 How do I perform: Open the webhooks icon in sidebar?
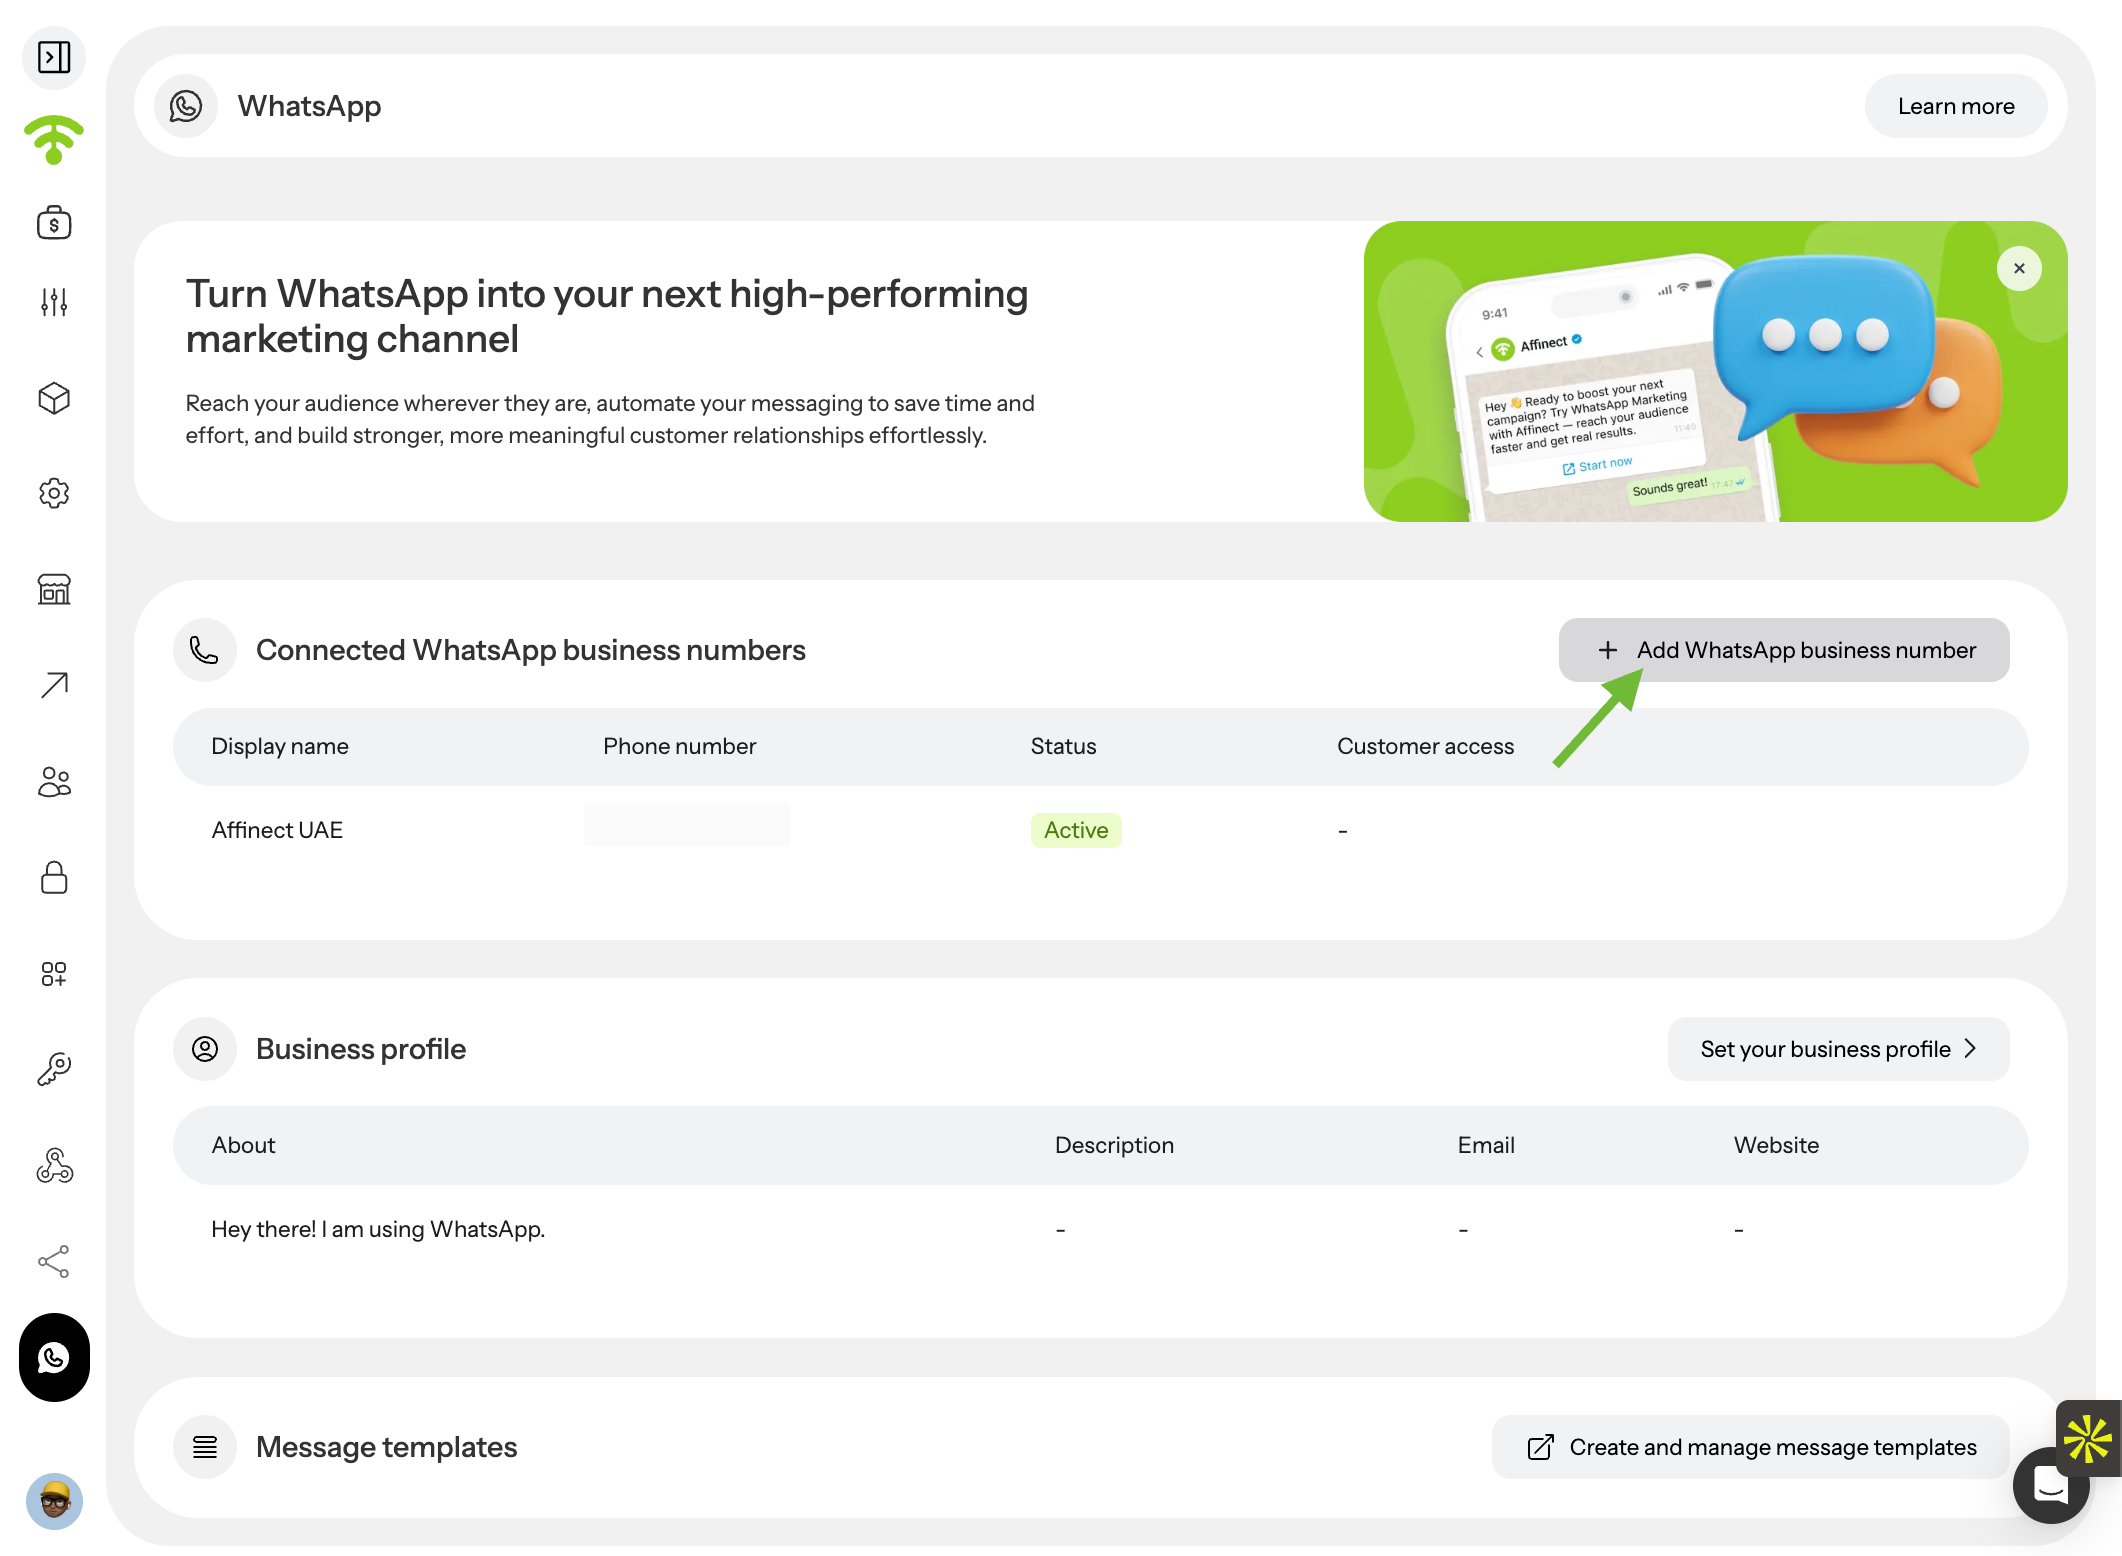(x=54, y=1166)
